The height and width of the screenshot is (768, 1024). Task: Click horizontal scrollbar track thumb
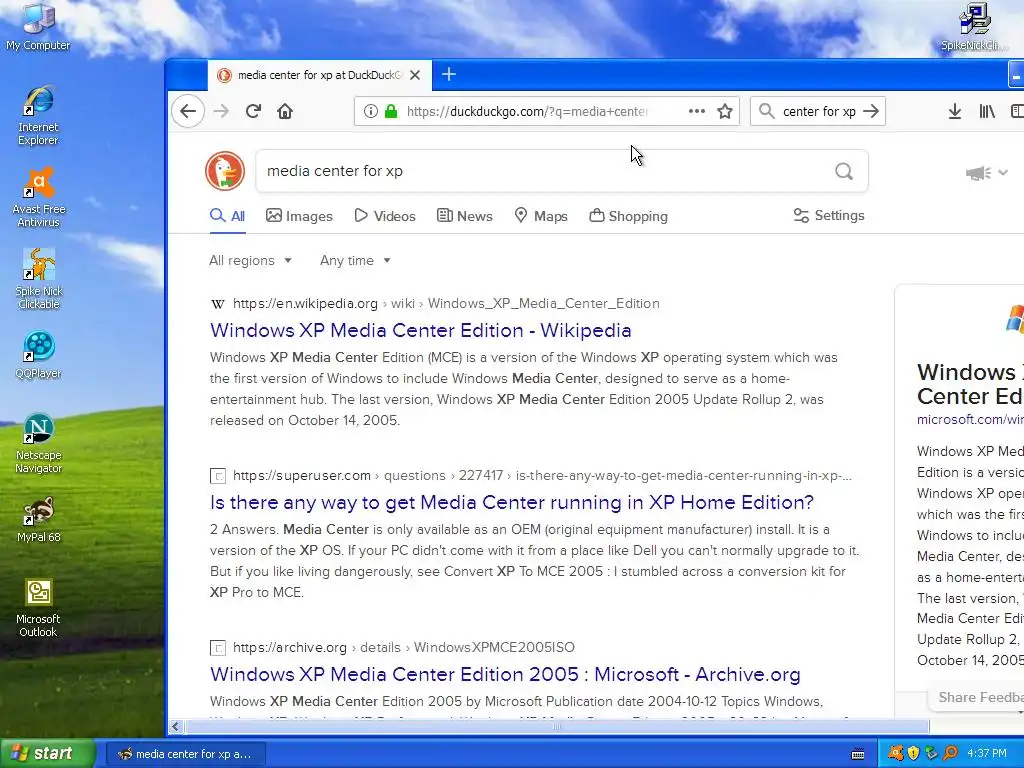[x=556, y=726]
